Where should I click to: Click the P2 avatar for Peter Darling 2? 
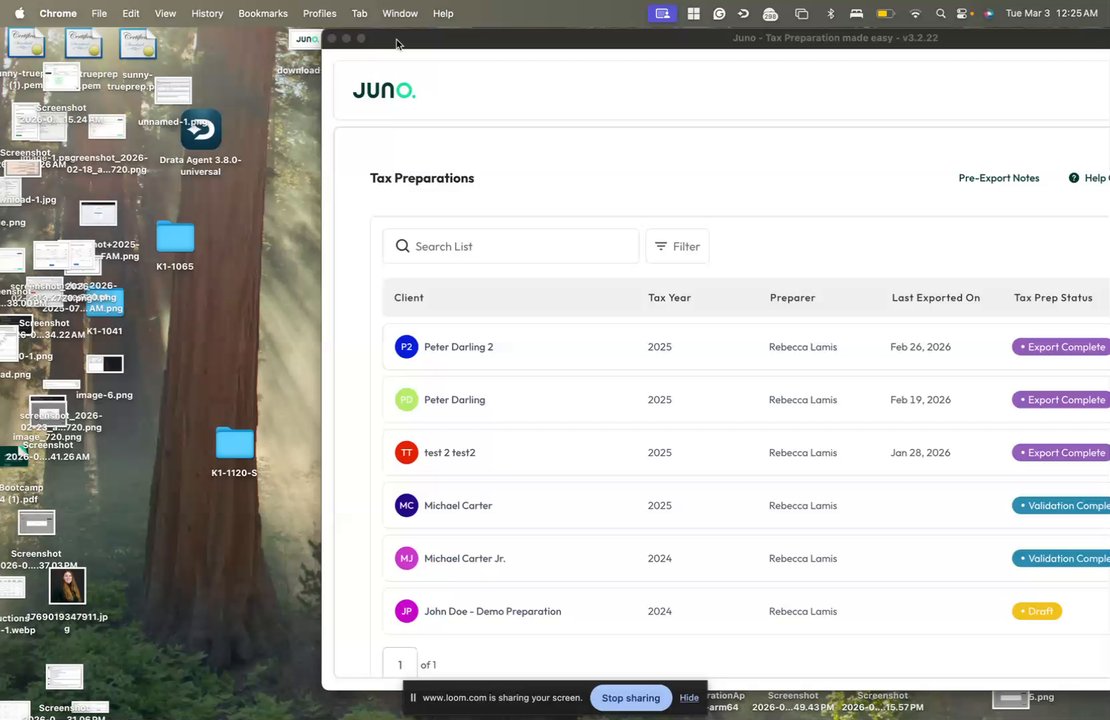406,347
